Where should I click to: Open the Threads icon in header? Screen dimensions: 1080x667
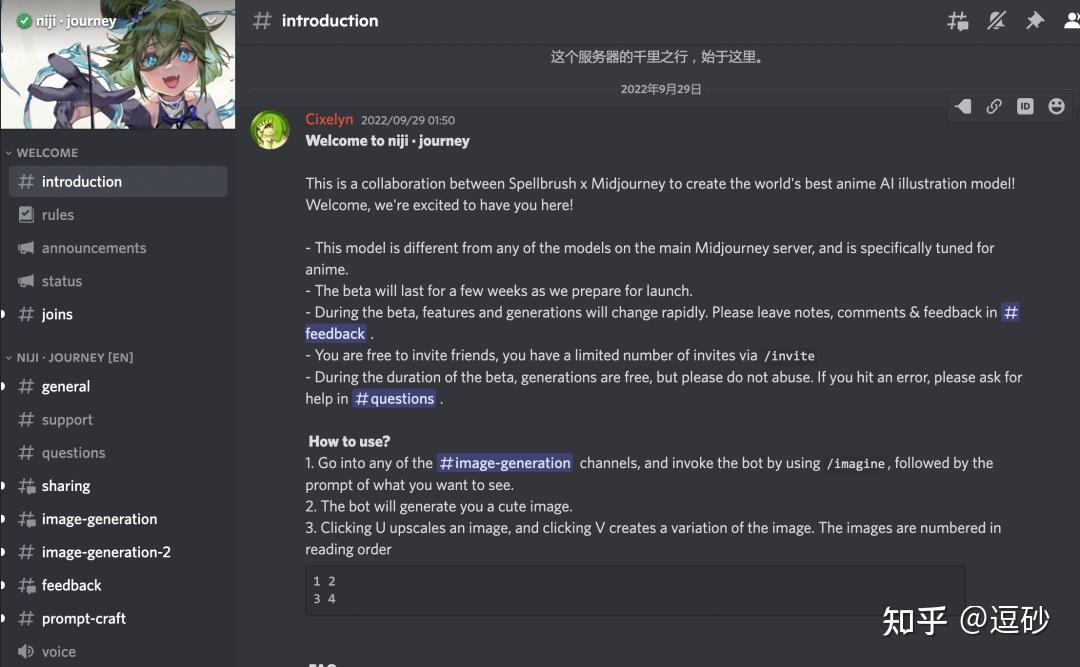(957, 21)
